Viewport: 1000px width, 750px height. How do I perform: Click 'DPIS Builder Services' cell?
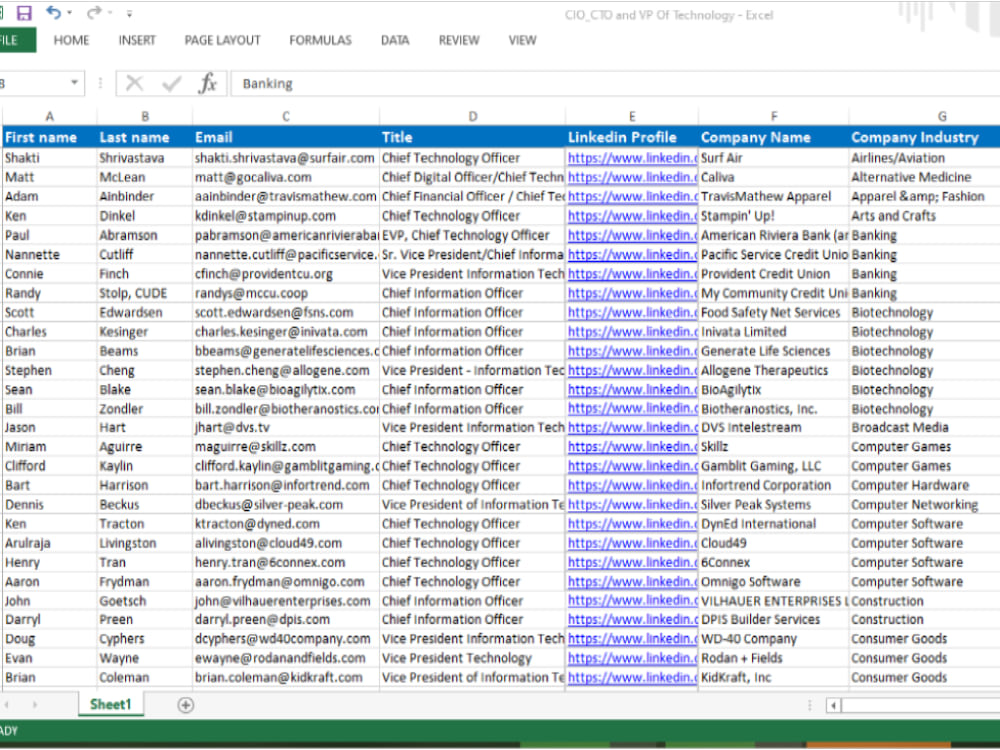click(x=774, y=619)
